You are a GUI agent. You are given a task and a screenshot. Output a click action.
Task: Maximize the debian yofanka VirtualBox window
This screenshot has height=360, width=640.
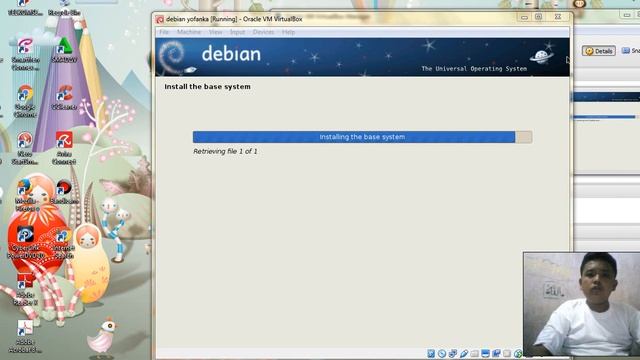[539, 17]
